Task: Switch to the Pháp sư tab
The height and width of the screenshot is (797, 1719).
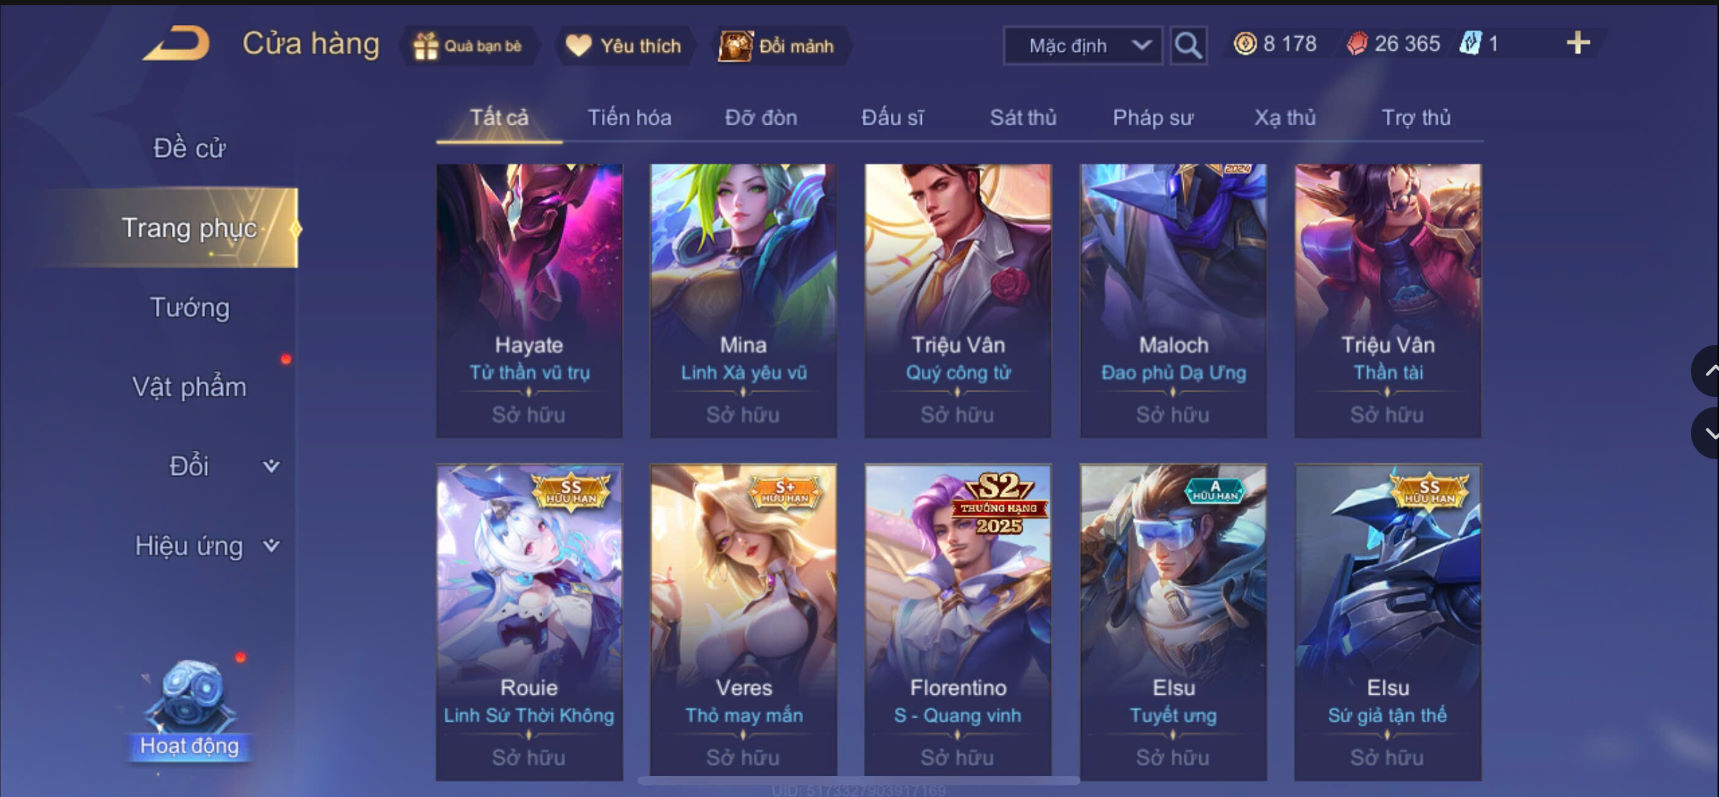Action: click(x=1153, y=118)
